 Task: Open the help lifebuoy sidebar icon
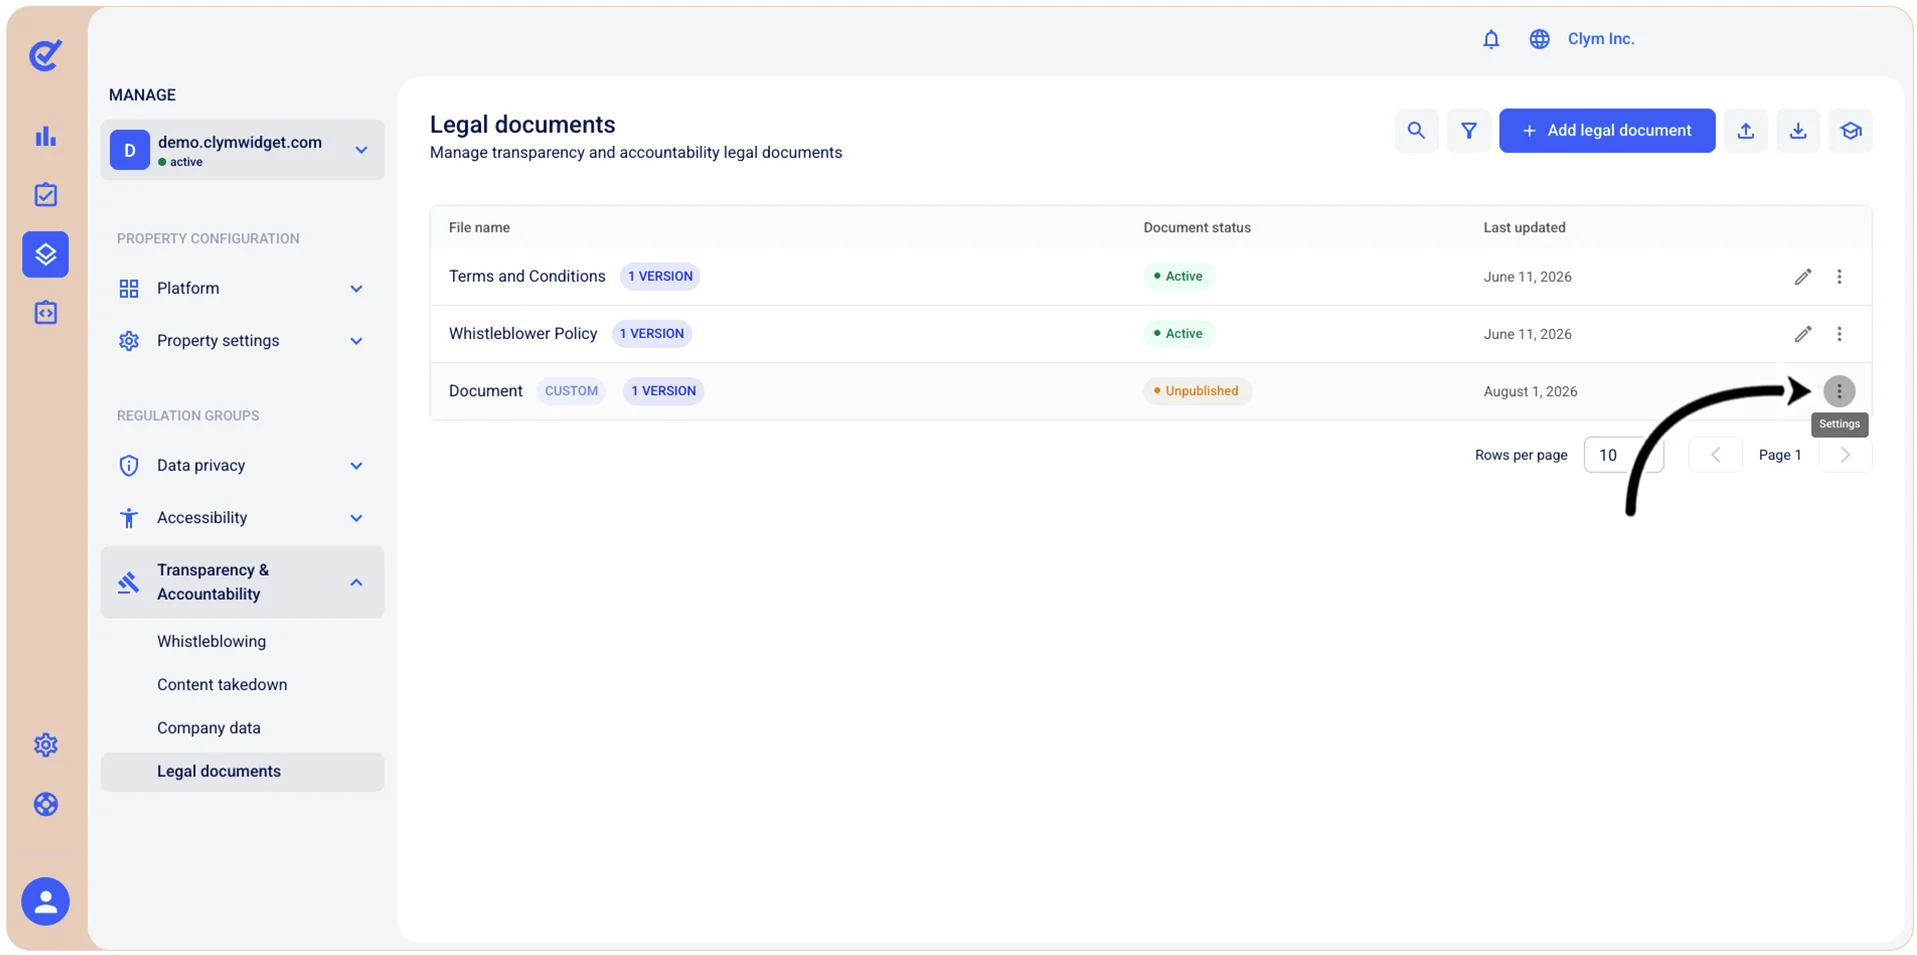tap(46, 804)
